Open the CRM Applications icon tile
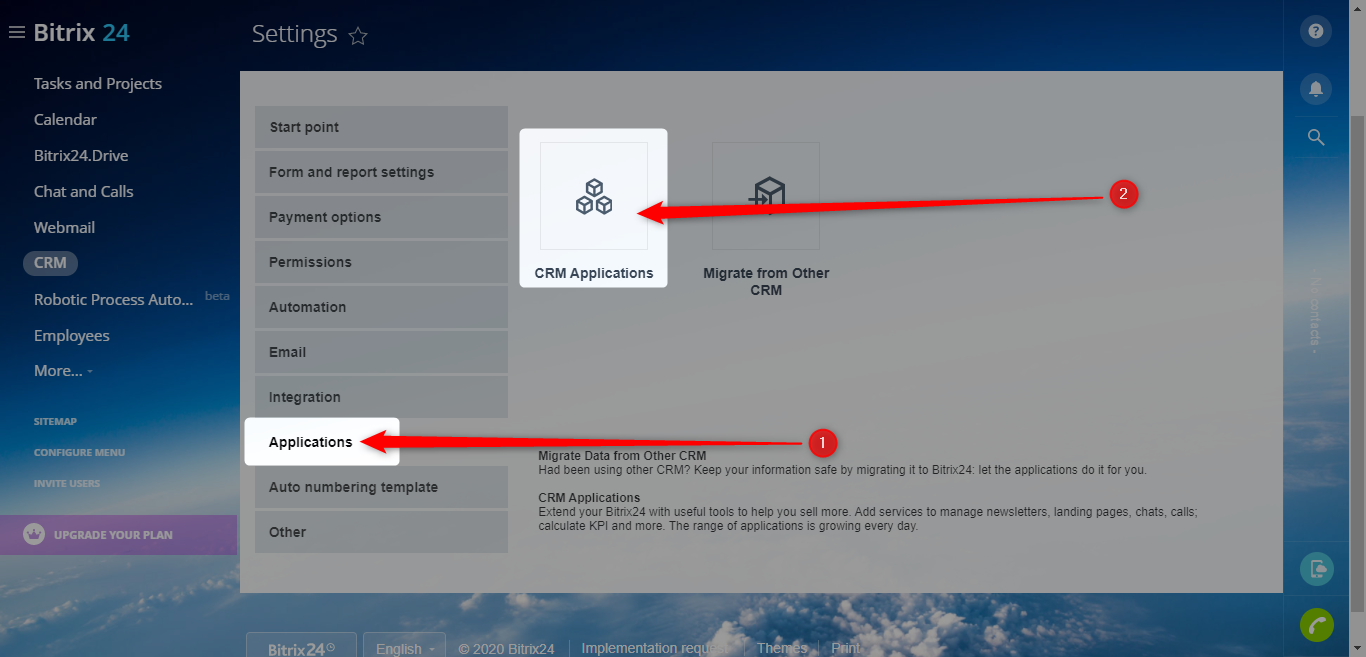 [594, 196]
